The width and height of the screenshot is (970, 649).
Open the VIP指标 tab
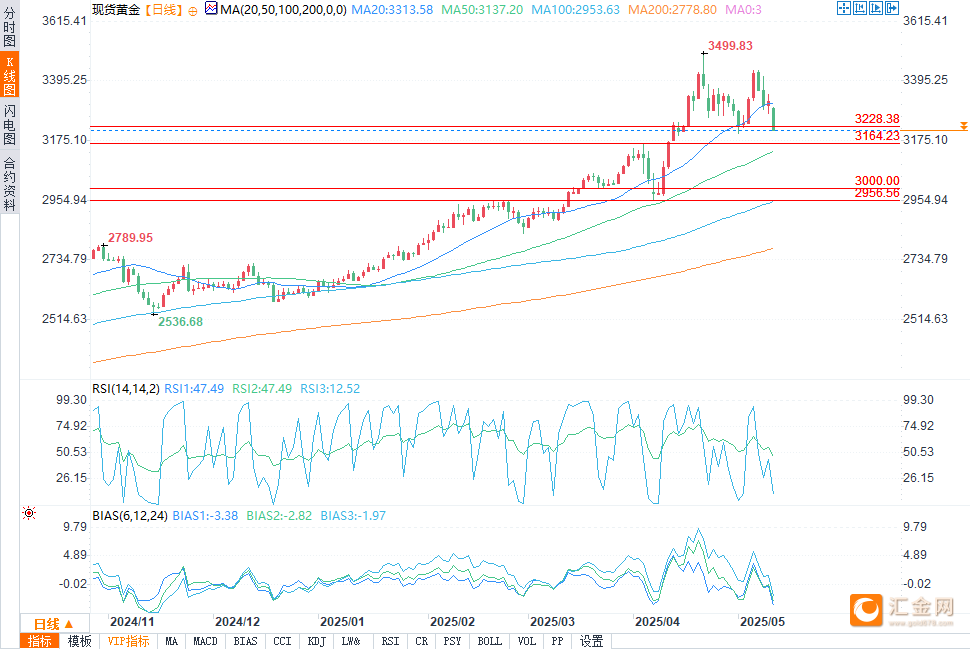pos(128,641)
